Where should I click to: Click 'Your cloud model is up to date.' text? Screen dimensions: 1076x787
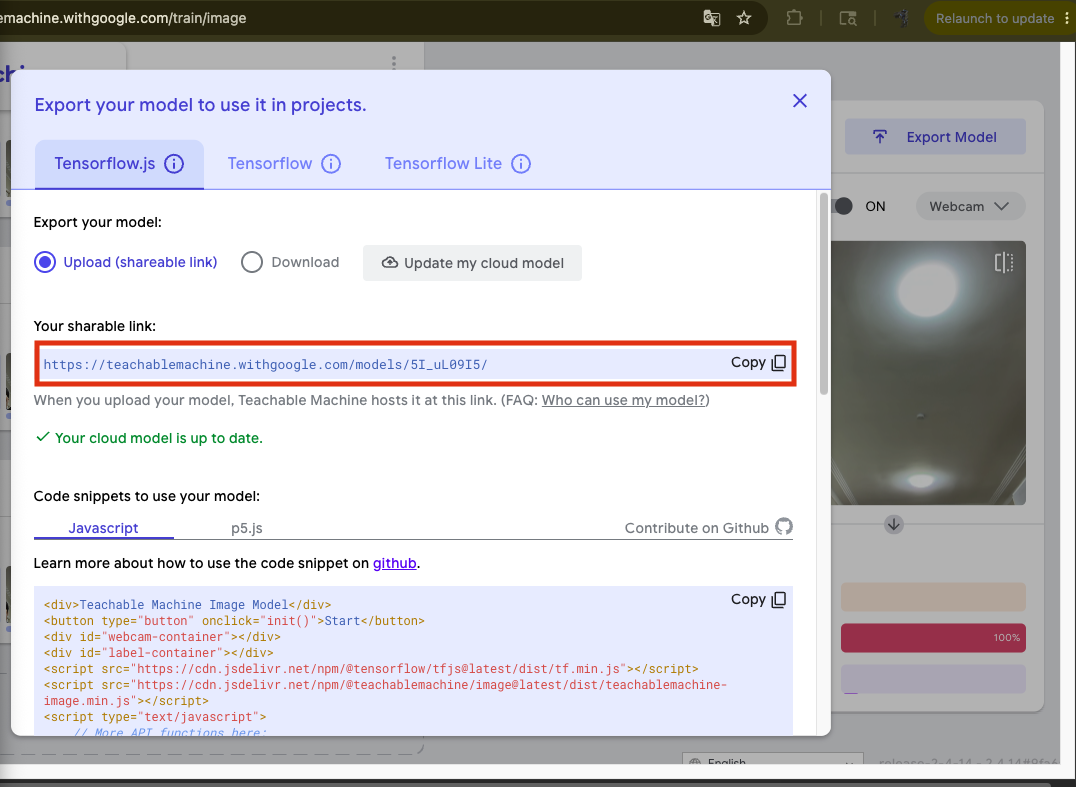click(159, 438)
